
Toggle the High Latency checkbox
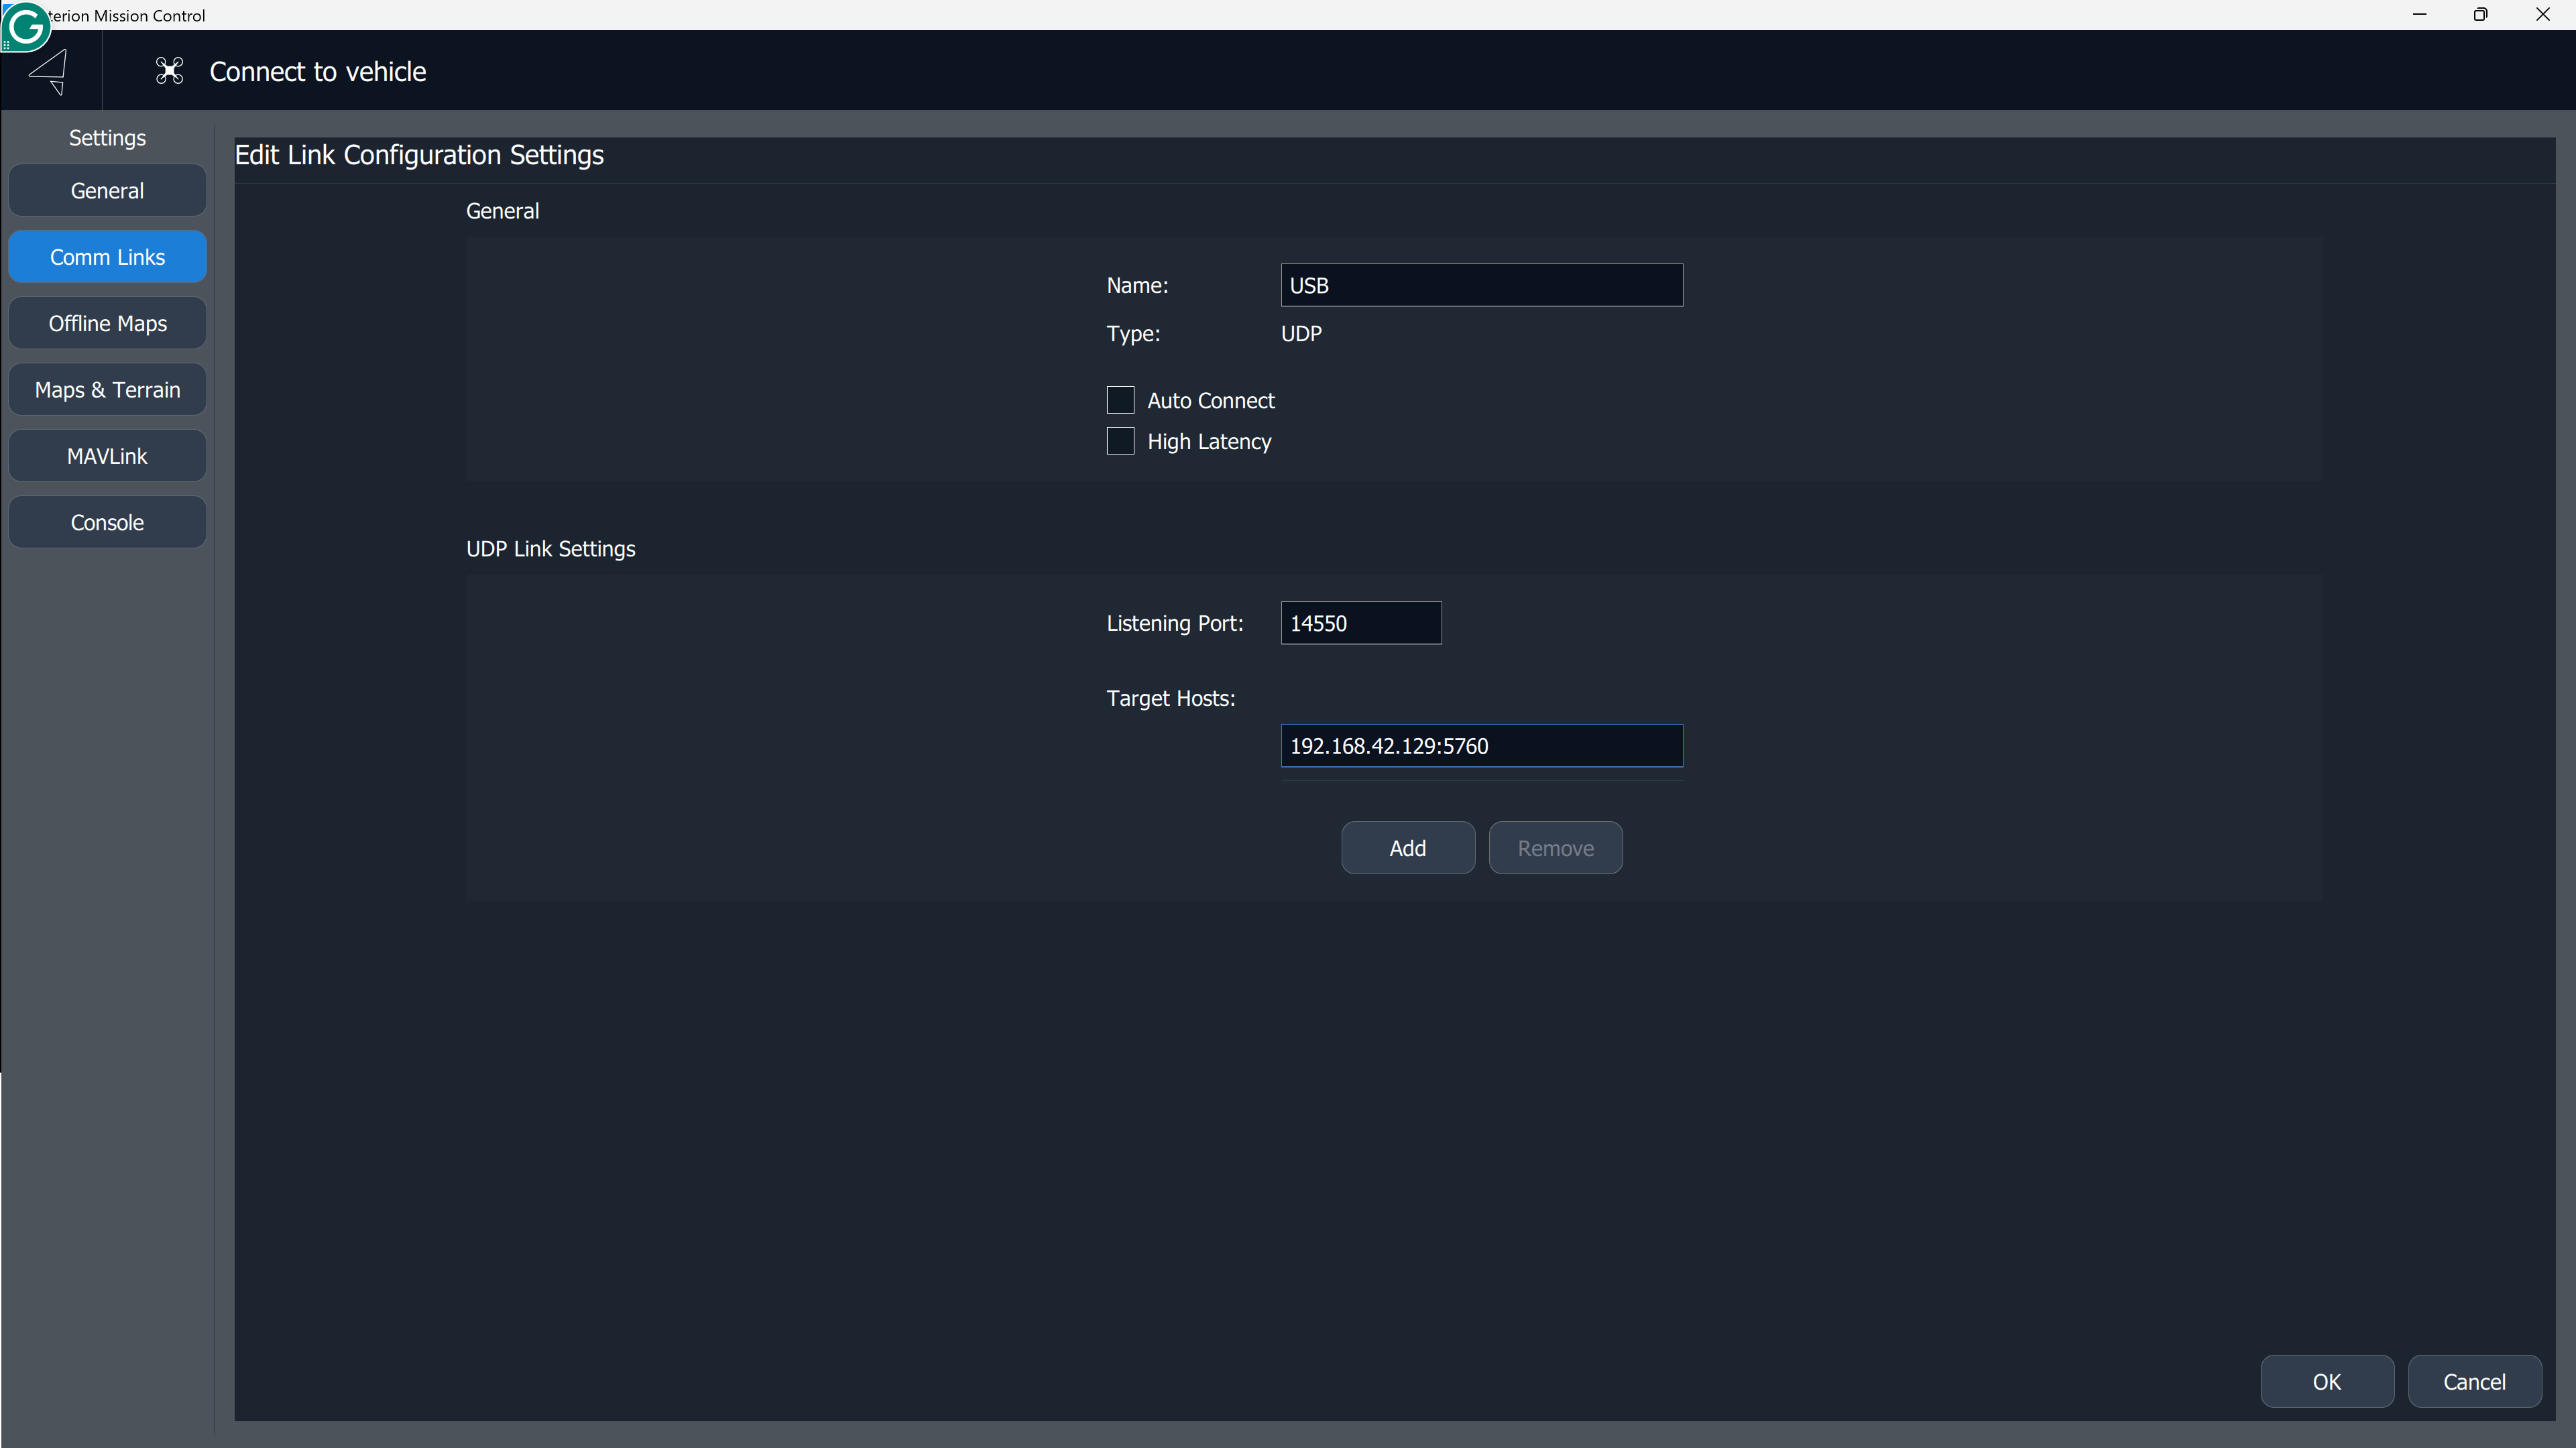1120,441
